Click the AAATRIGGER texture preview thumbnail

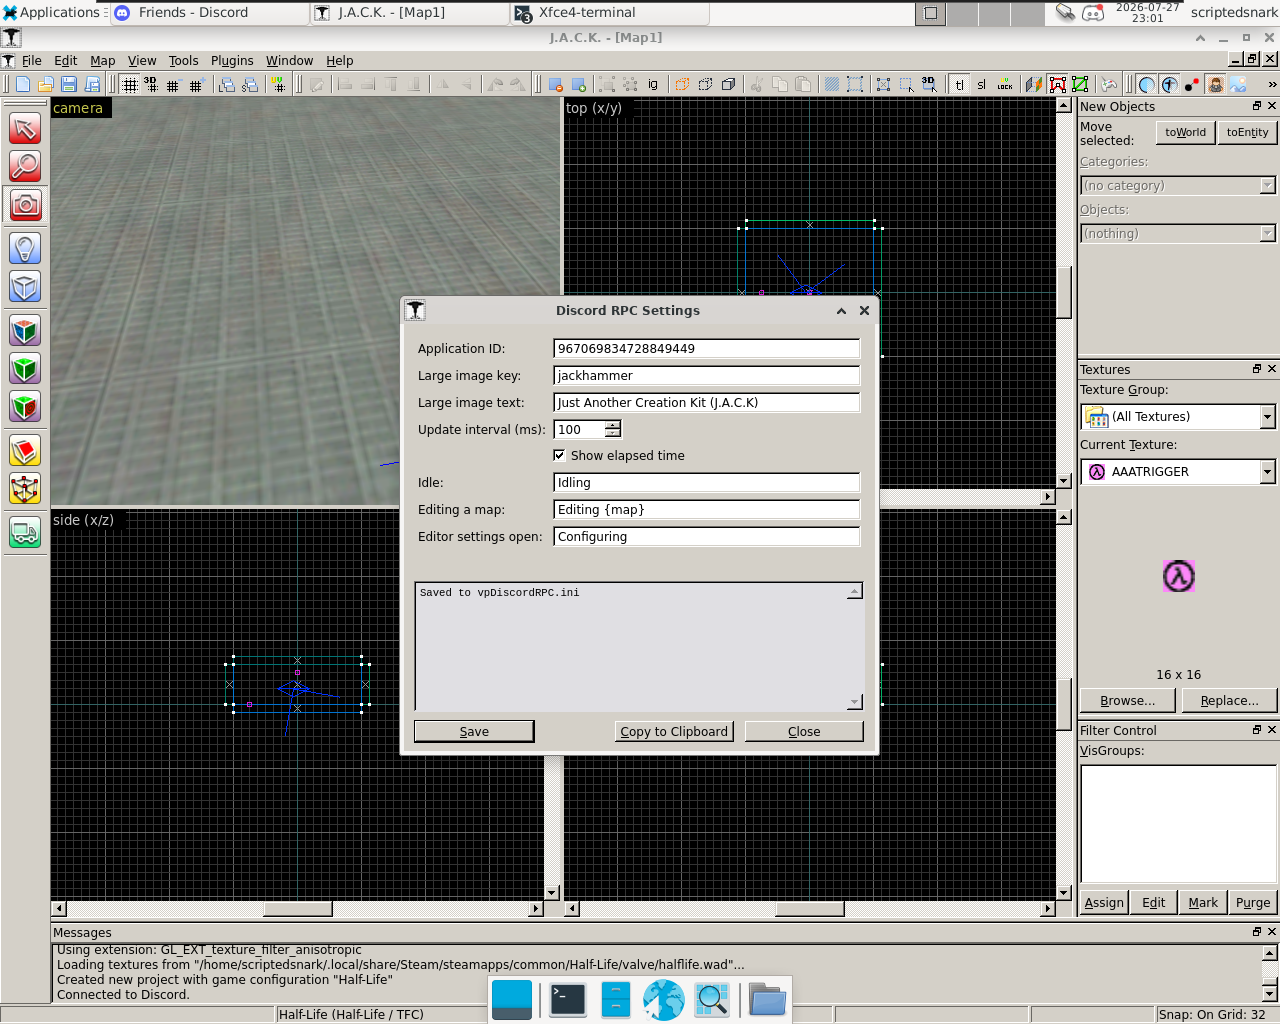[1179, 576]
